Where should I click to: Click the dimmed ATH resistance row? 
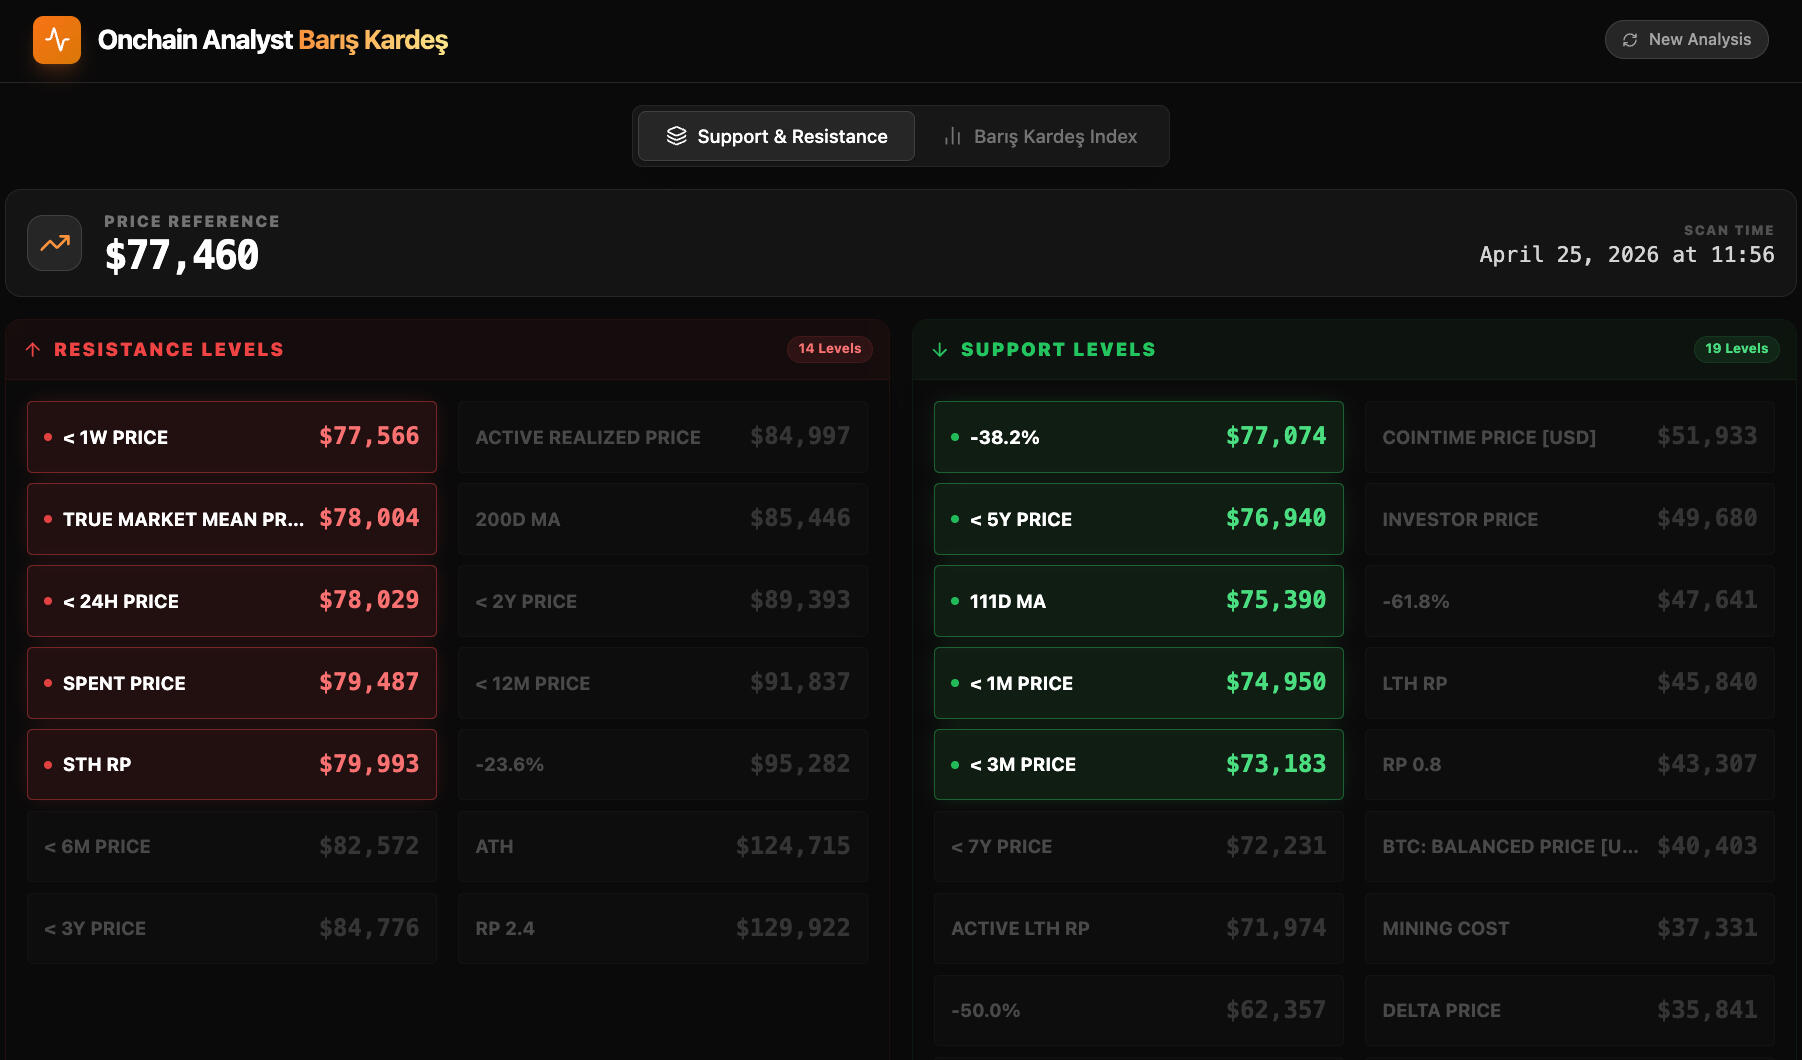pos(662,847)
